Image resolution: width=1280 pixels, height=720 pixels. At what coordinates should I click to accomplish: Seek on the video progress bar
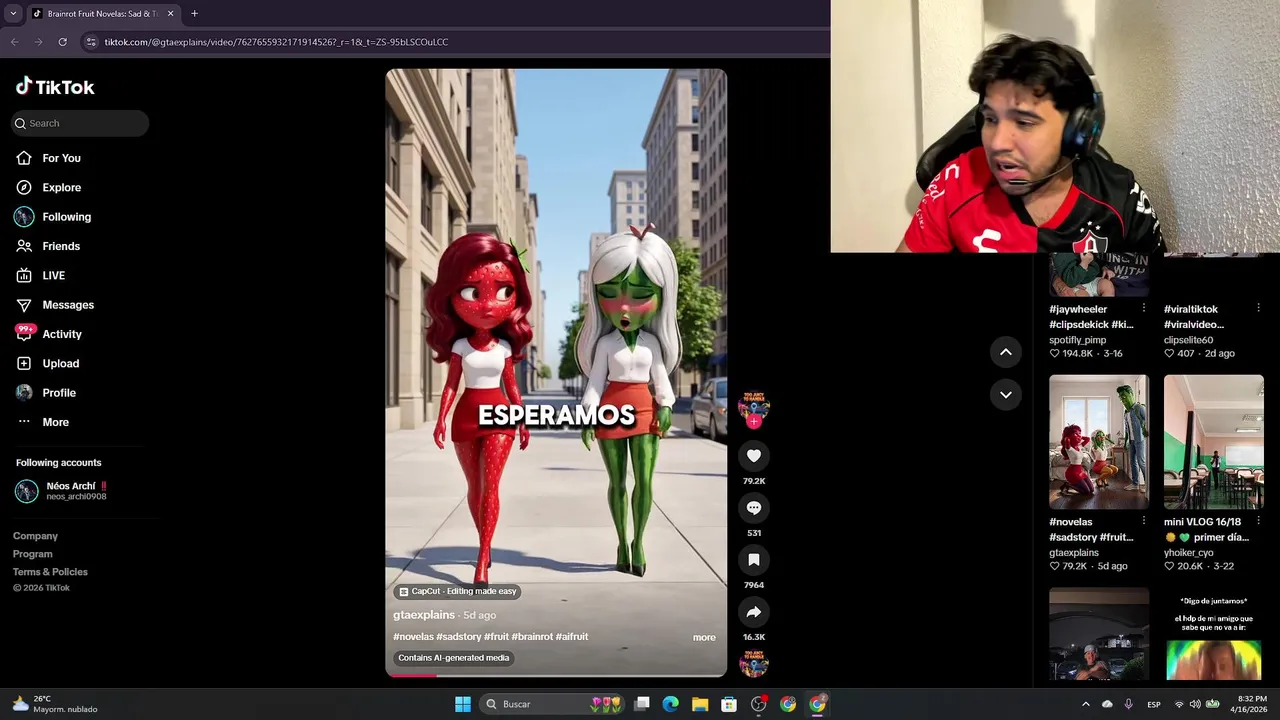(556, 676)
